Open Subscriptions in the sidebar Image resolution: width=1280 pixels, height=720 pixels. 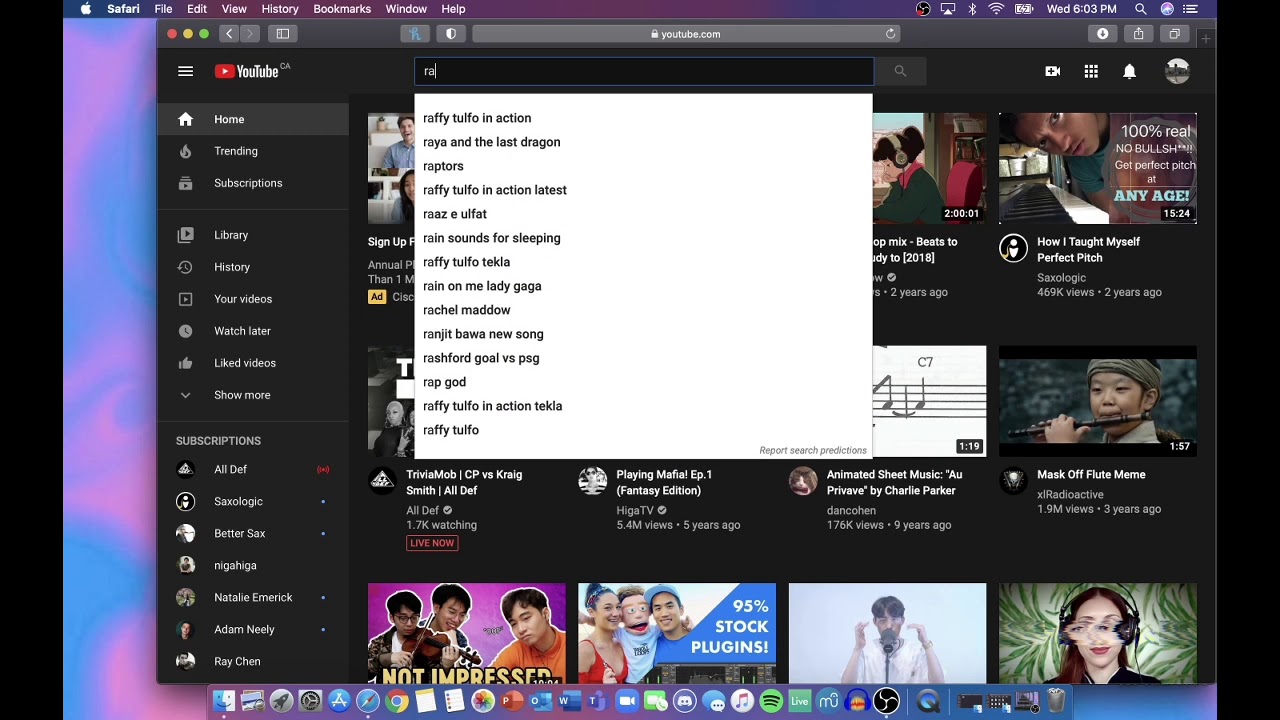pos(253,183)
